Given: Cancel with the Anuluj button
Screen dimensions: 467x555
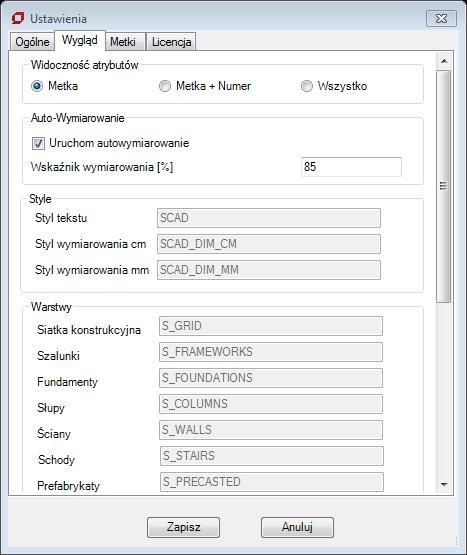Looking at the screenshot, I should click(x=297, y=527).
